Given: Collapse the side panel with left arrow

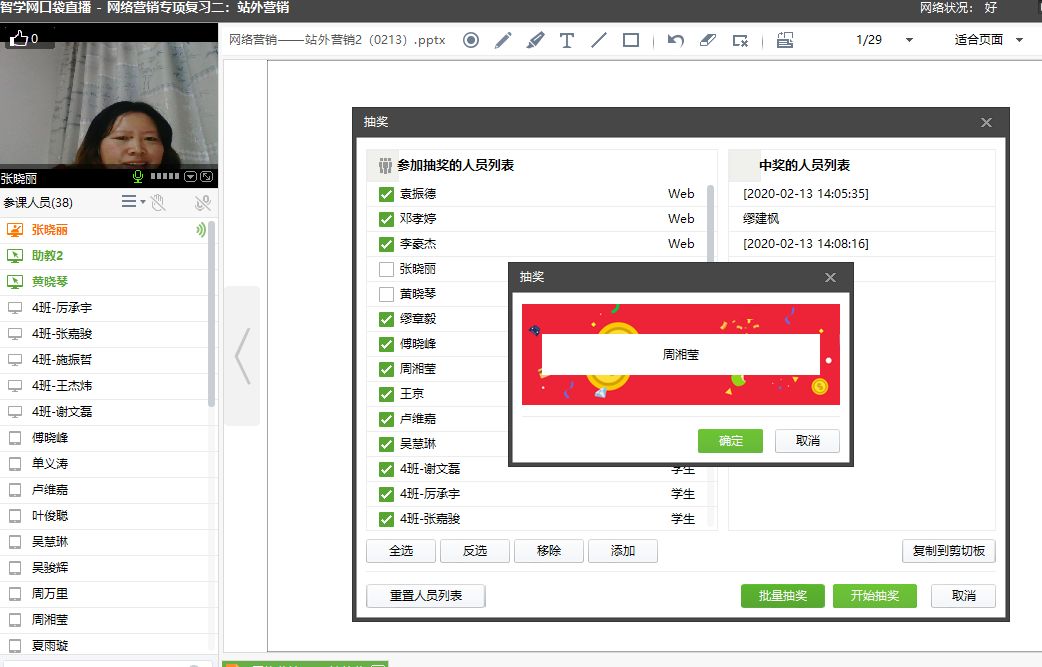Looking at the screenshot, I should (242, 356).
